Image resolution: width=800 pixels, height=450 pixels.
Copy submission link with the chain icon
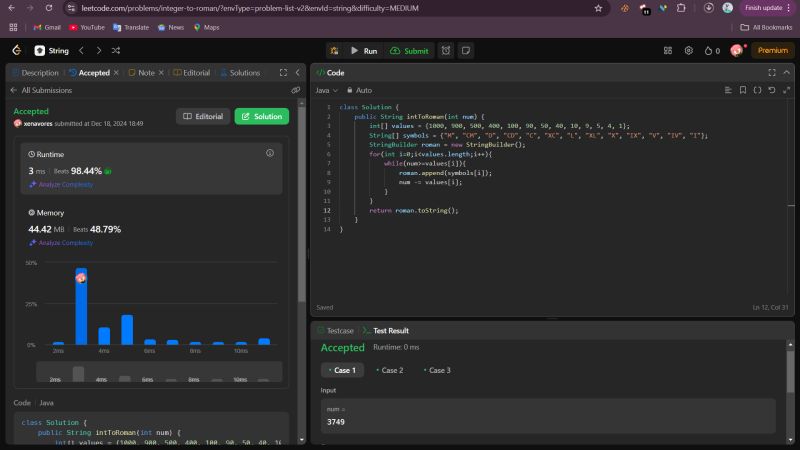pos(295,90)
